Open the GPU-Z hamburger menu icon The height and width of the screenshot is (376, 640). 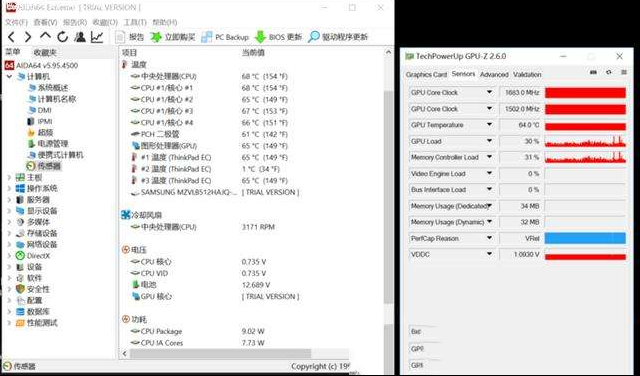[624, 72]
